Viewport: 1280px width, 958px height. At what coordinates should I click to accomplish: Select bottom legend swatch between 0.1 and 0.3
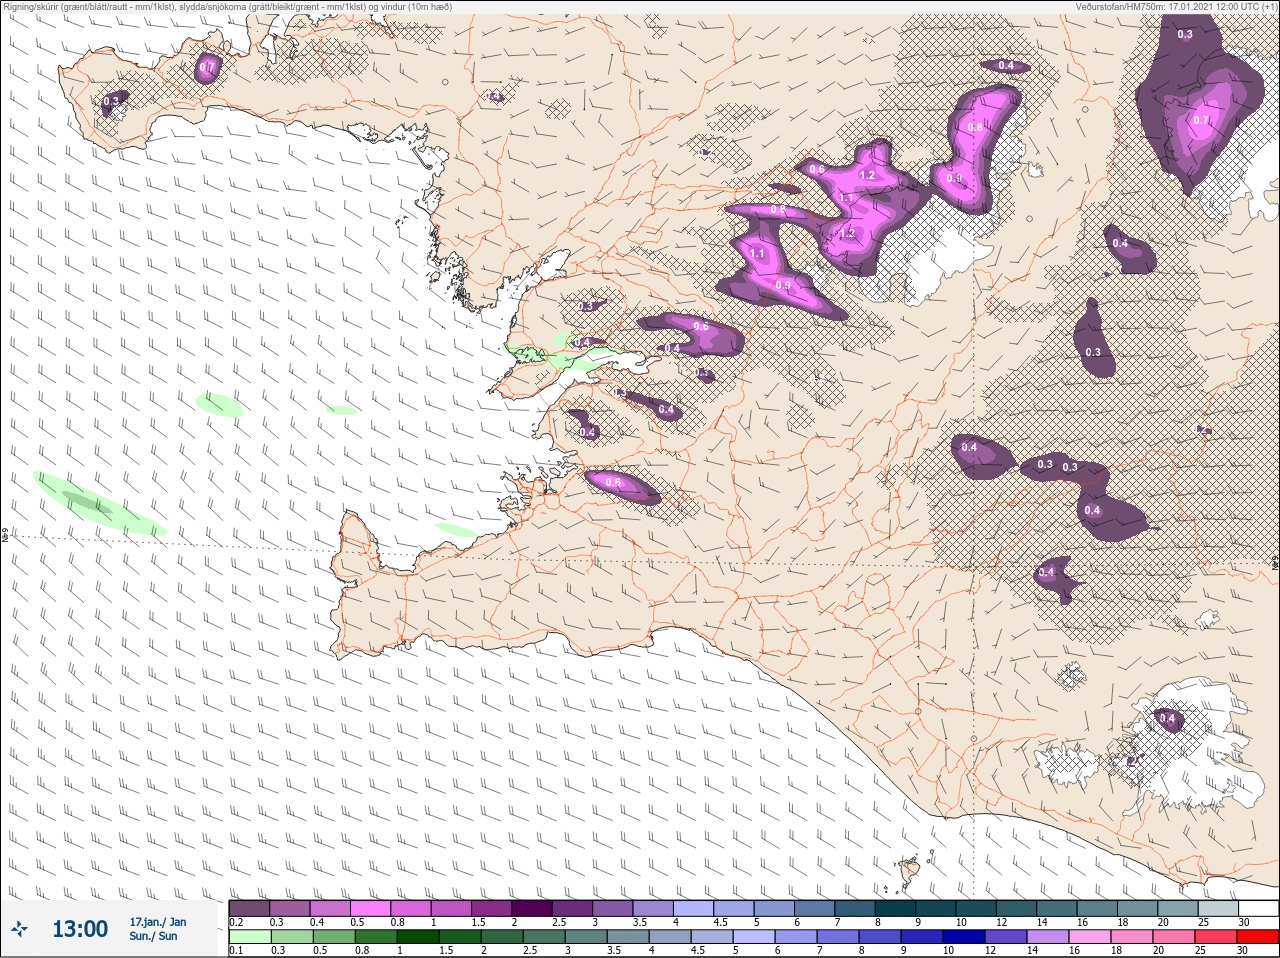pyautogui.click(x=250, y=937)
